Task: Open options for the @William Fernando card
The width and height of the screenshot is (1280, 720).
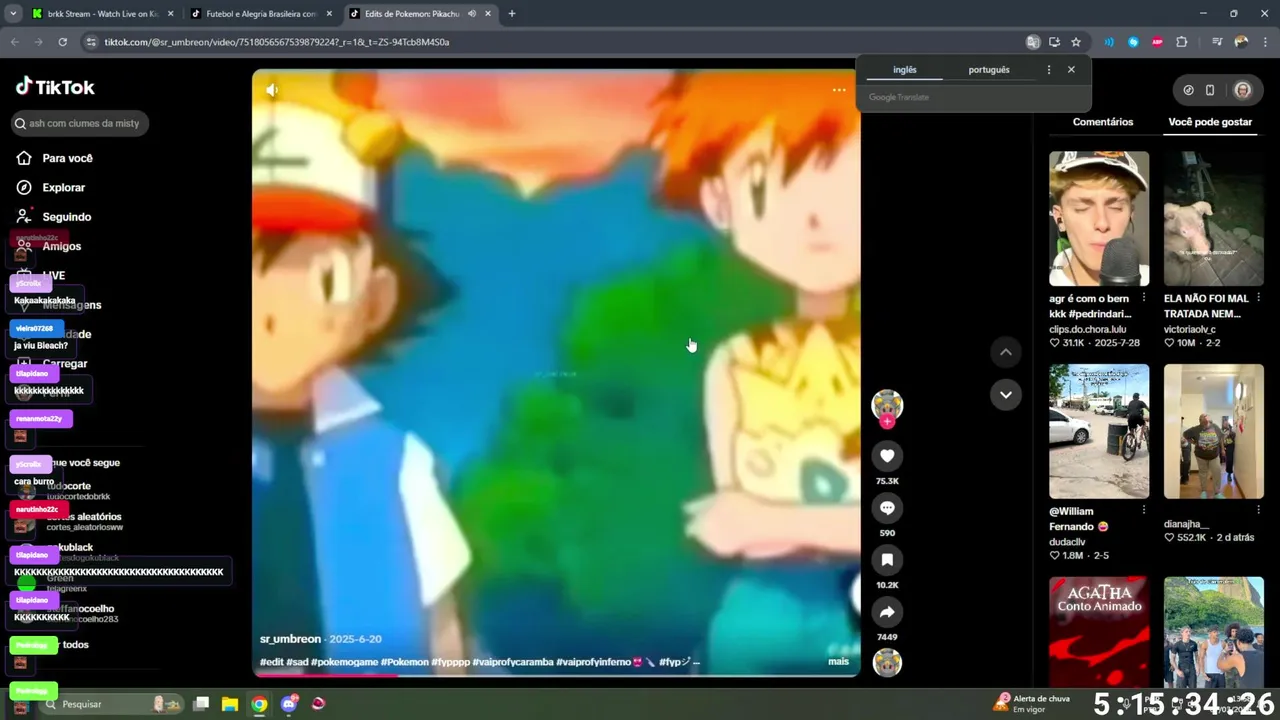Action: point(1144,511)
